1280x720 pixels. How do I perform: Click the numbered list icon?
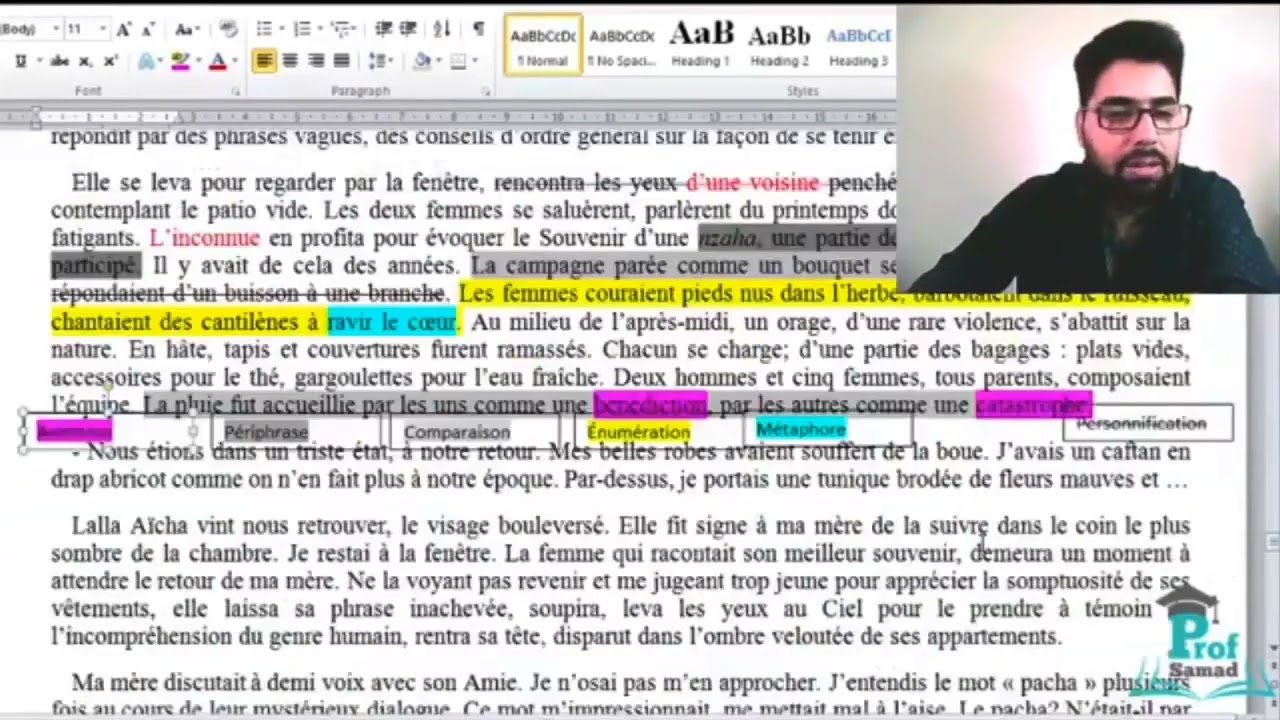click(x=302, y=29)
